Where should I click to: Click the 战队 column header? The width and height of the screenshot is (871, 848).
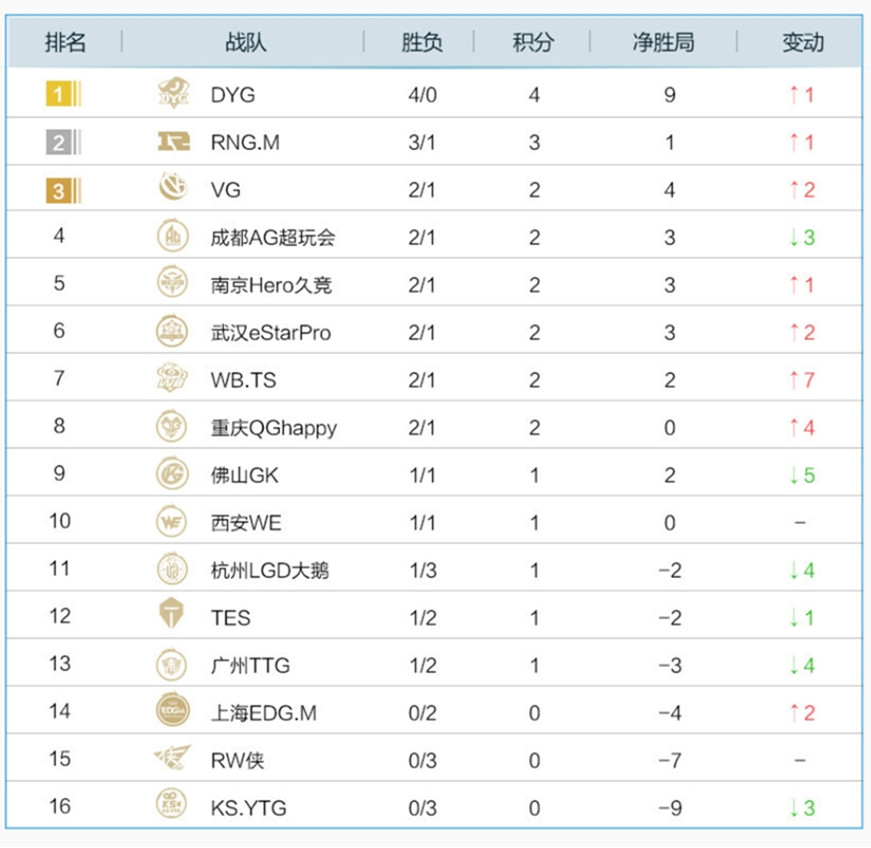tap(245, 42)
